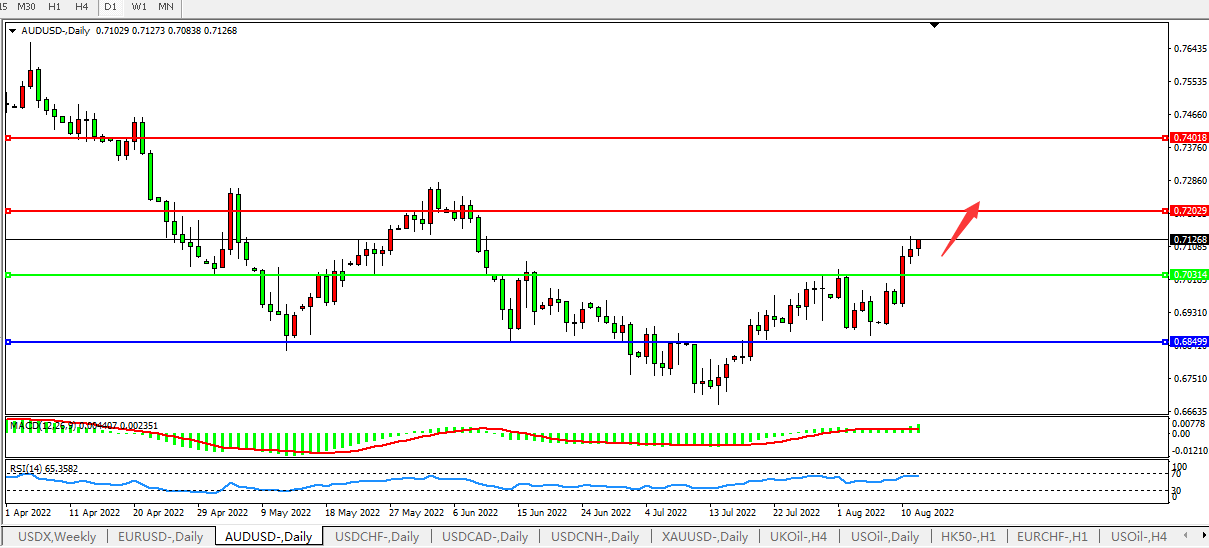The image size is (1209, 548).
Task: Enable the W1 weekly timeframe
Action: tap(139, 7)
